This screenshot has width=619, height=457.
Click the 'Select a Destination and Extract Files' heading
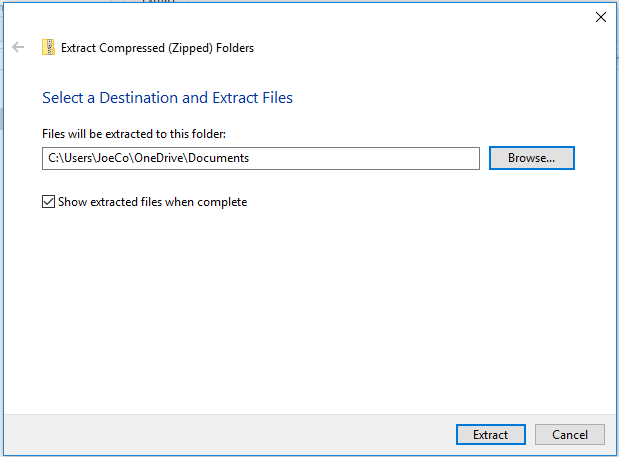[167, 98]
